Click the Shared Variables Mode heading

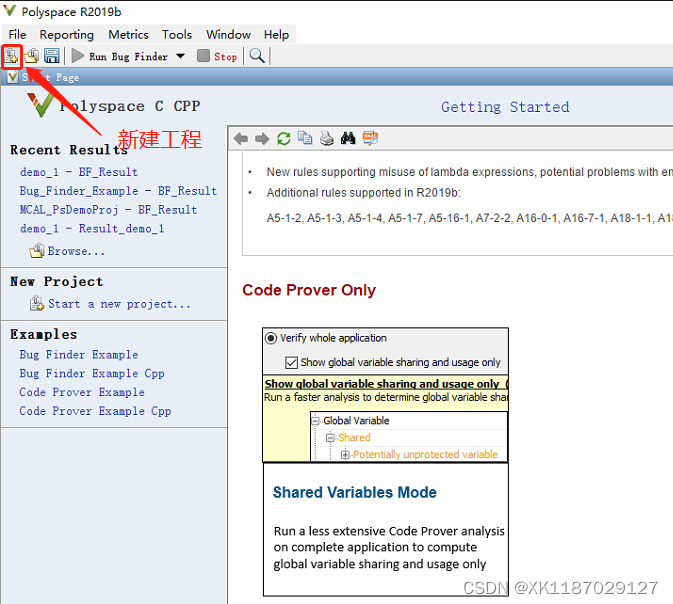point(355,492)
